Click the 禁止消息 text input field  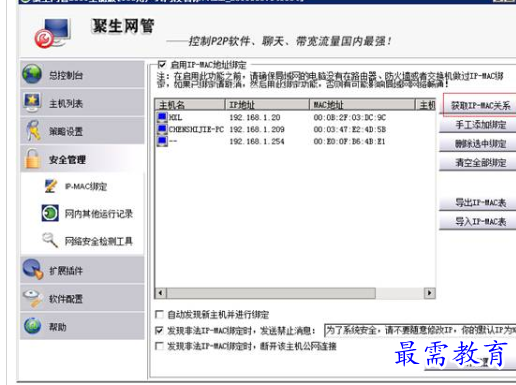pos(420,330)
